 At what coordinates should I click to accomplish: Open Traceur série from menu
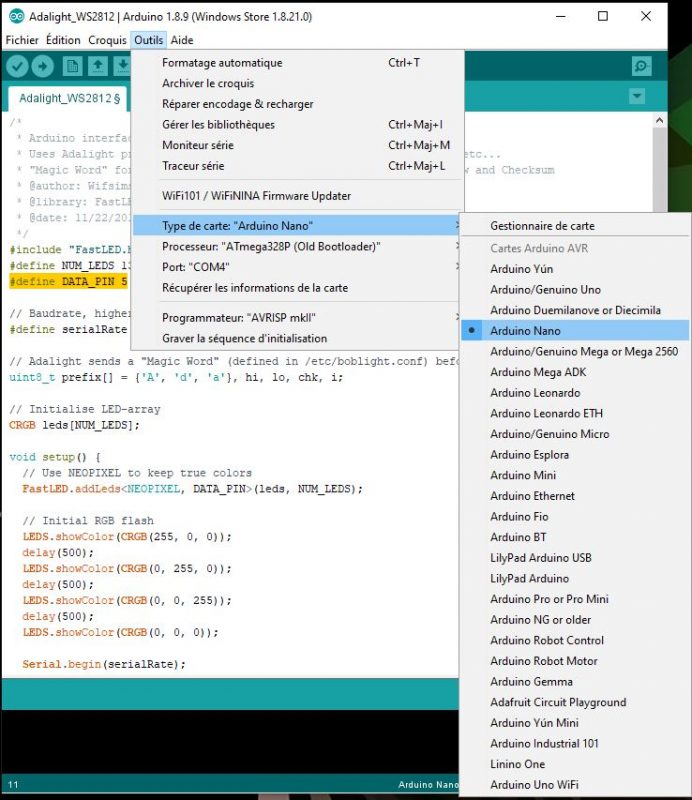tap(298, 166)
